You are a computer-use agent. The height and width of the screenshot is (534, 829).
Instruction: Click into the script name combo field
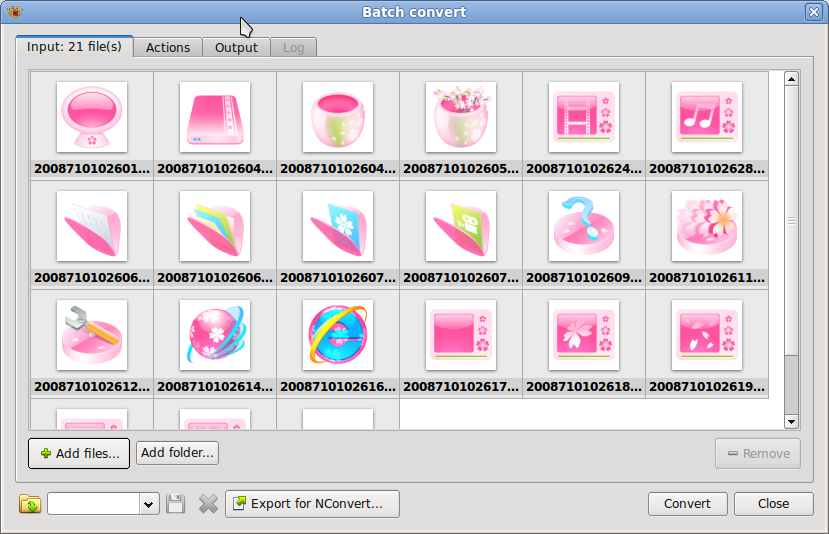[94, 504]
